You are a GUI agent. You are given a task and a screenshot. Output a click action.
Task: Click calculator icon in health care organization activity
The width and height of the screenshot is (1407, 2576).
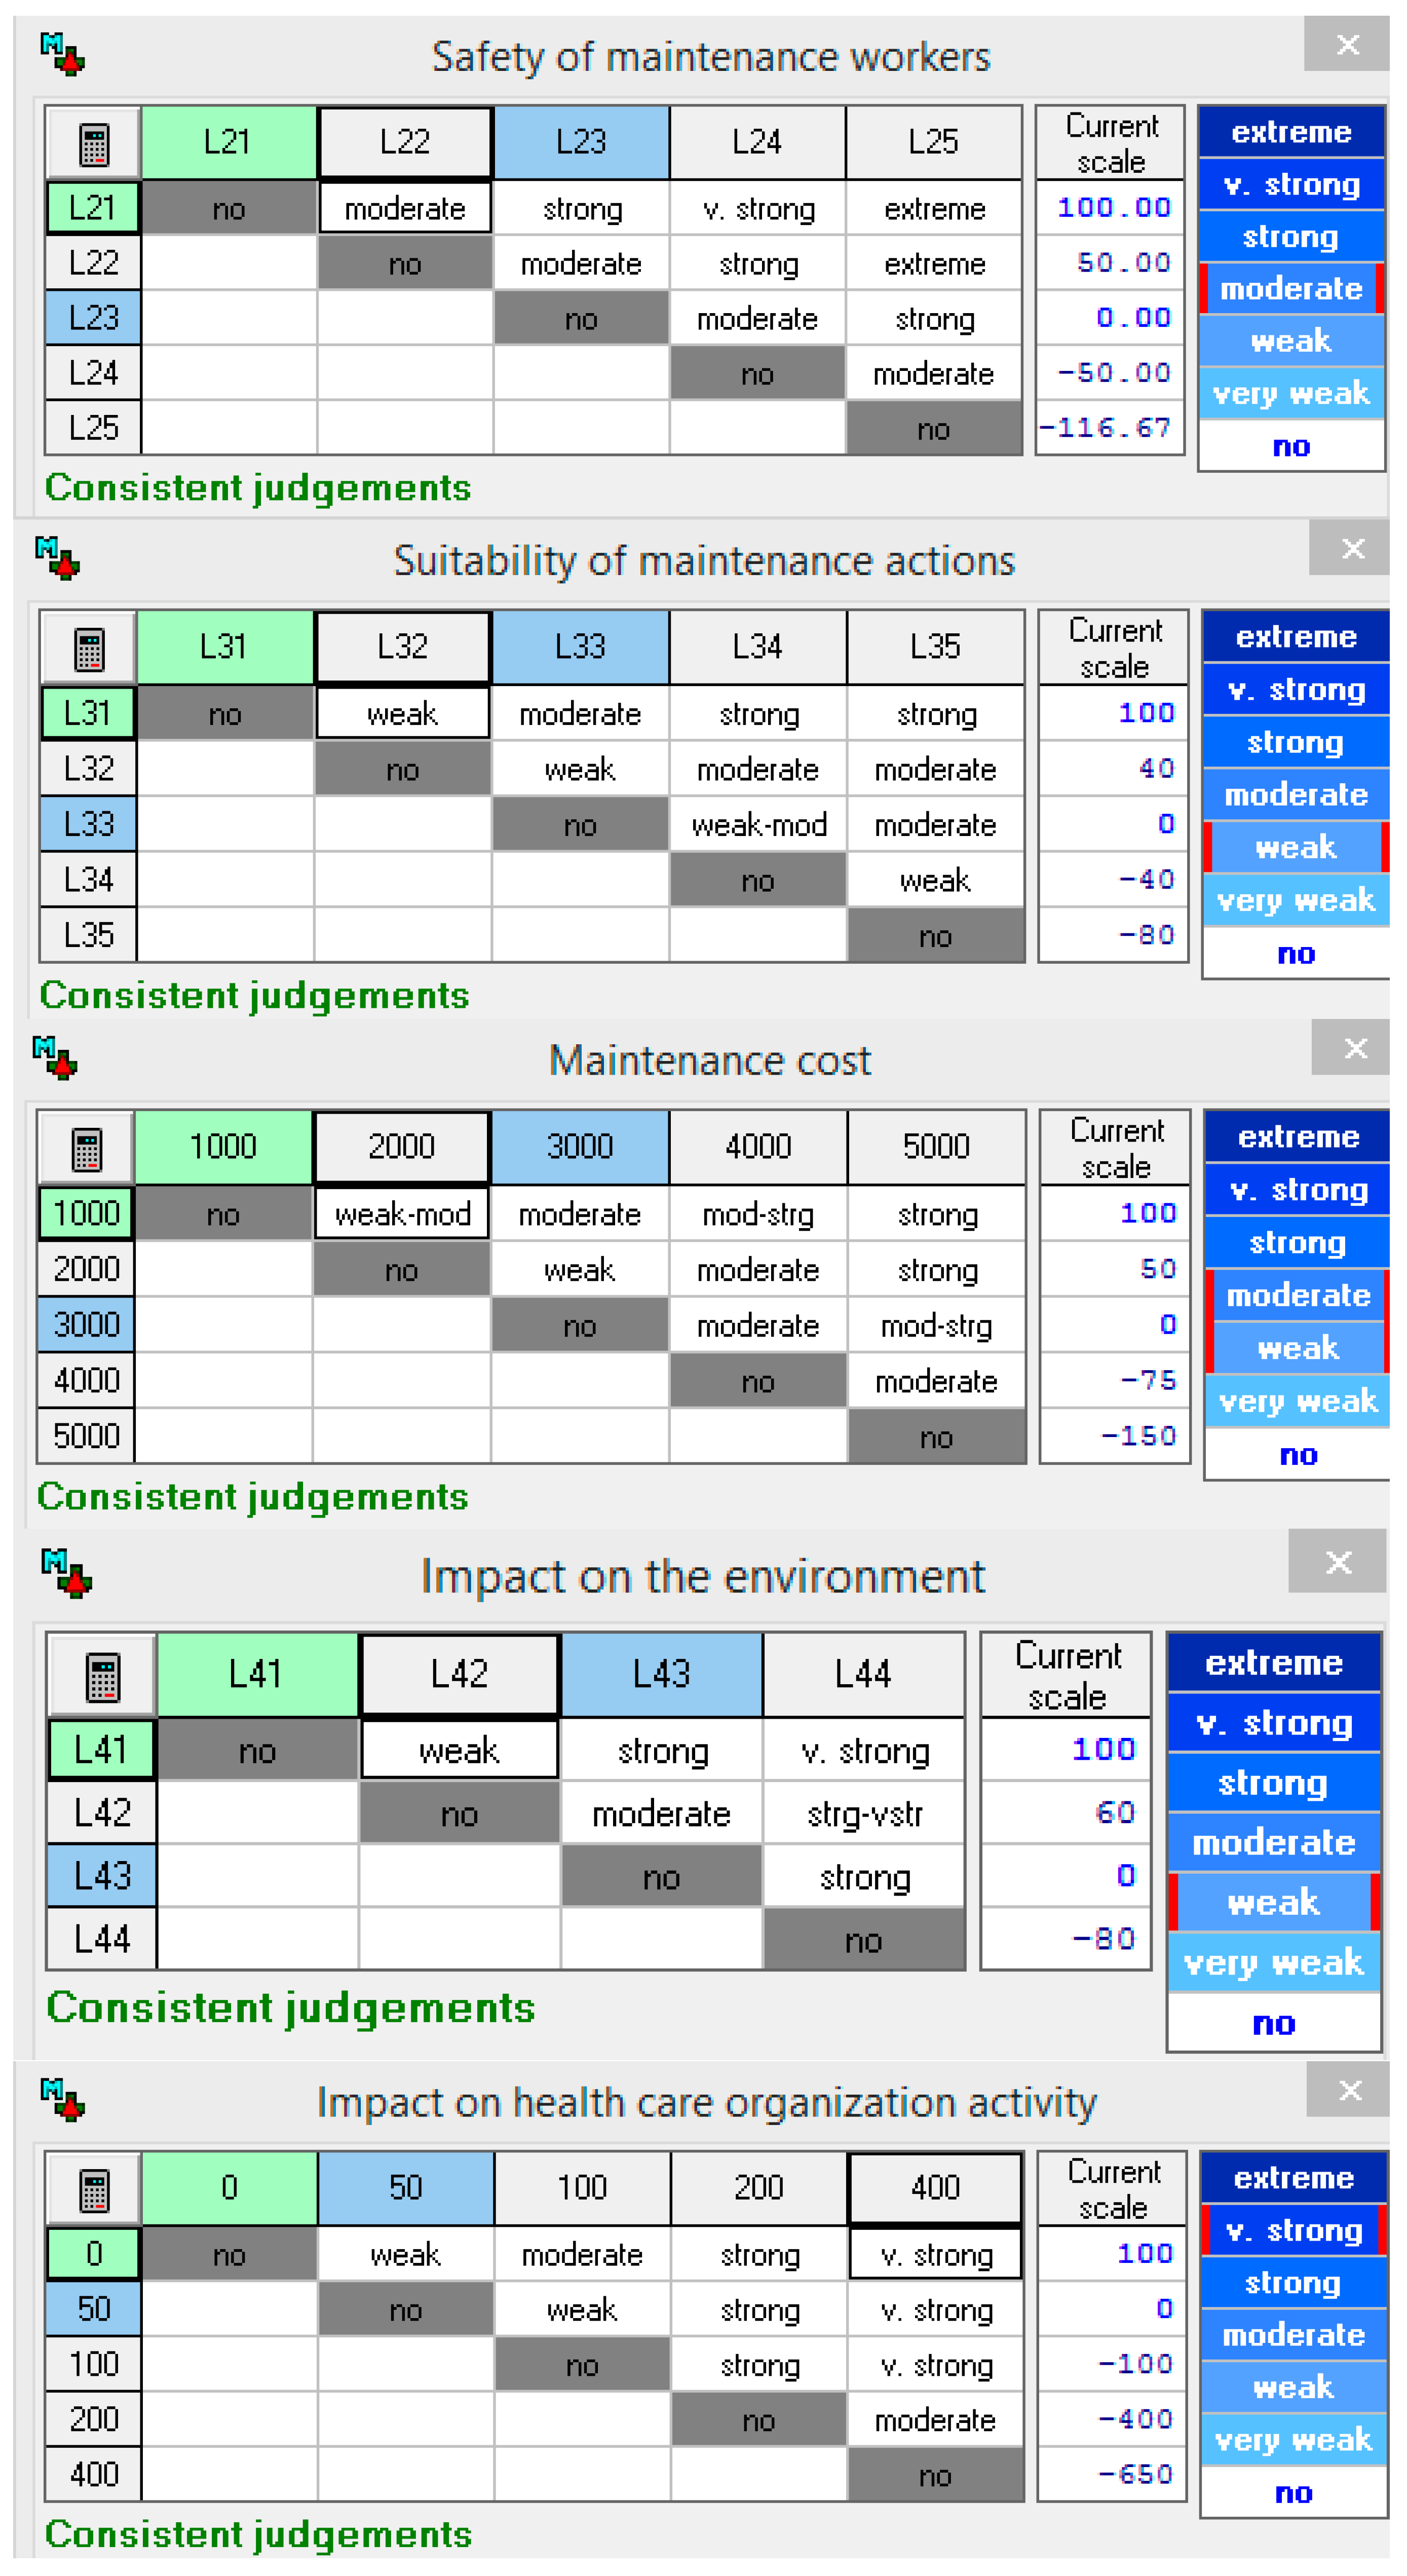(94, 2190)
